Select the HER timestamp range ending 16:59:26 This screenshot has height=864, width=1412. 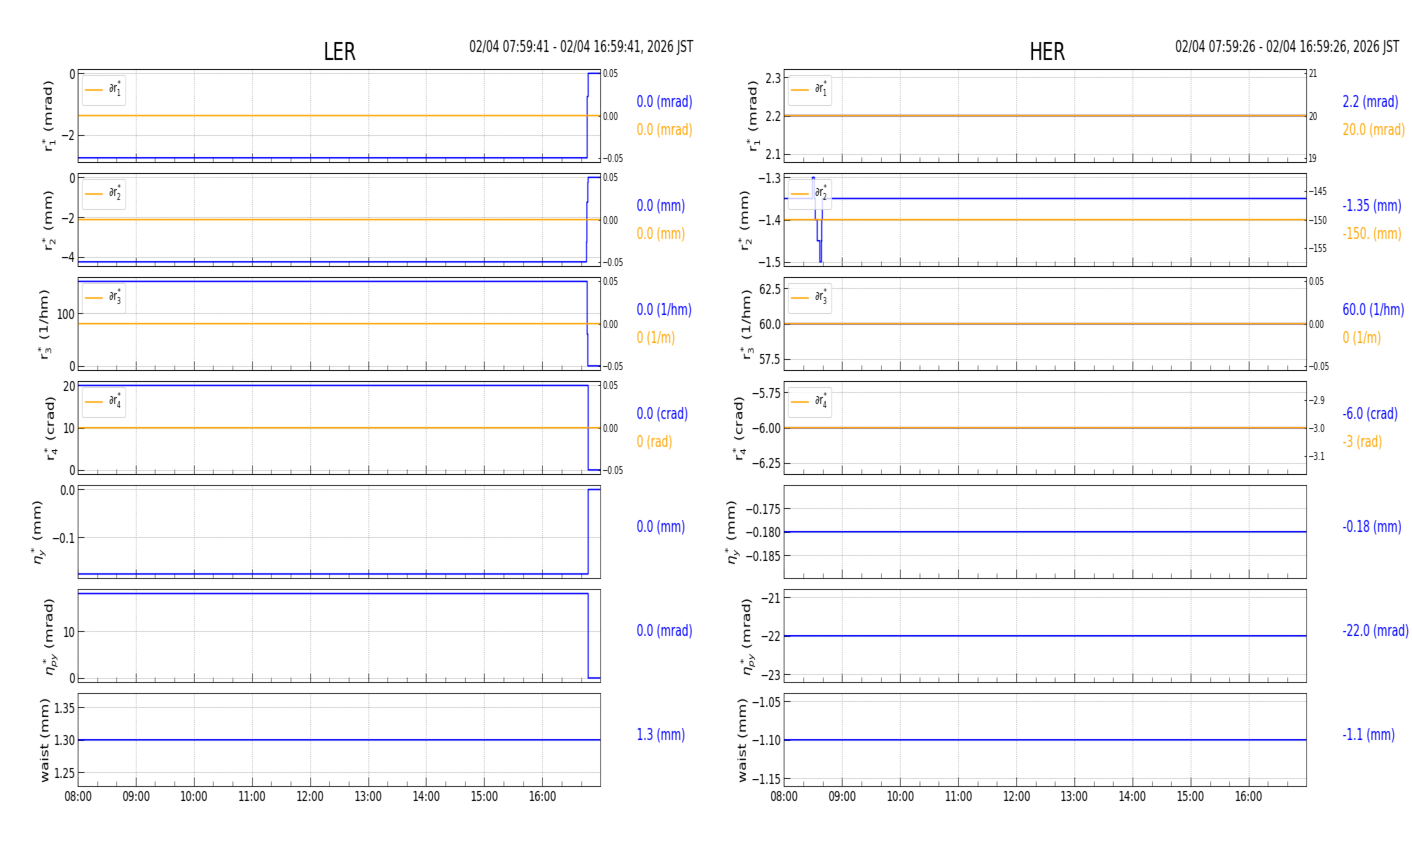(x=1287, y=47)
